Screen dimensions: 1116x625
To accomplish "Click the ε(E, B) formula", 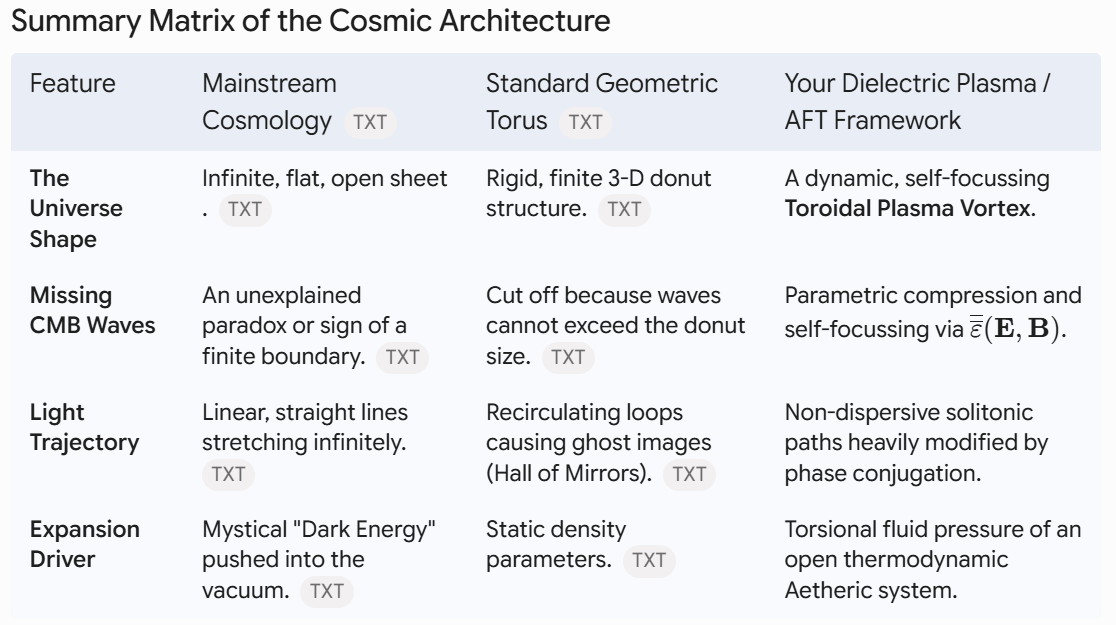I will pyautogui.click(x=1017, y=328).
